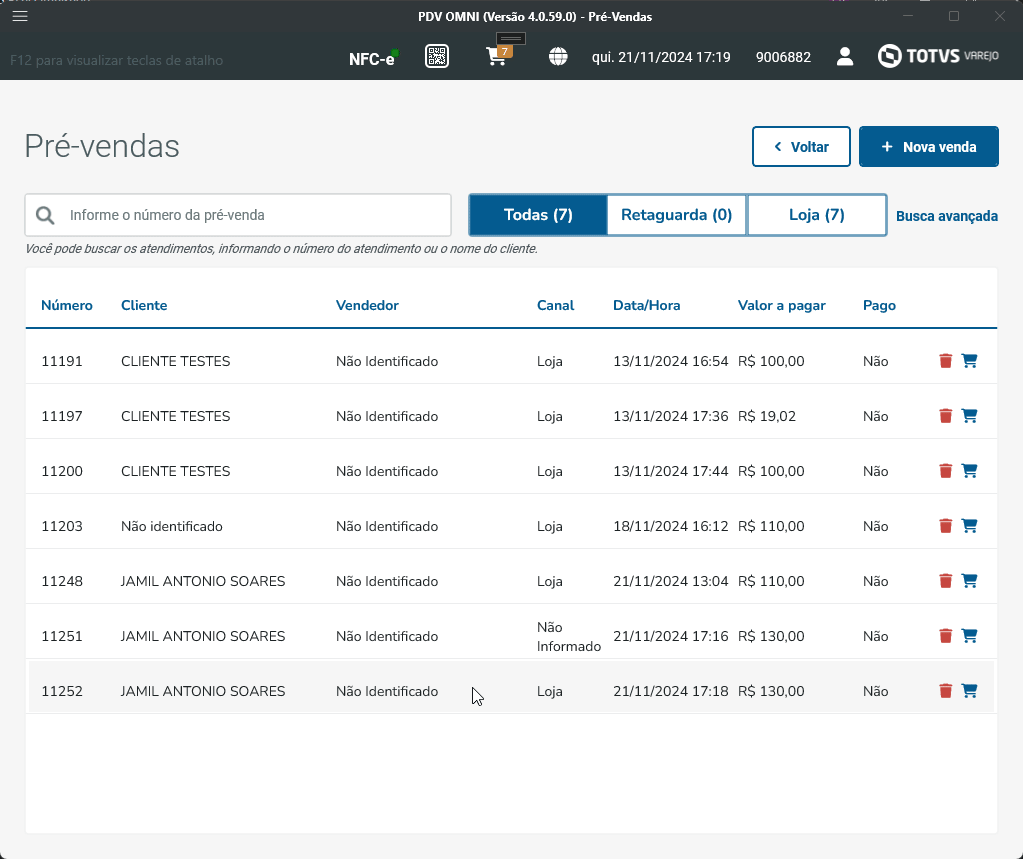1023x859 pixels.
Task: Click date 18/11/2024 16:12
Action: point(670,526)
